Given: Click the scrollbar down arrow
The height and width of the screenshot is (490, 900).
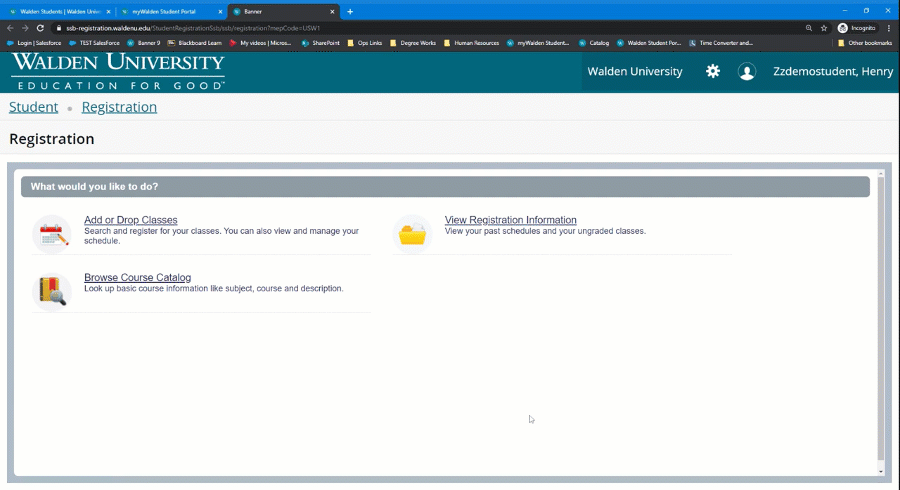Looking at the screenshot, I should tap(880, 472).
